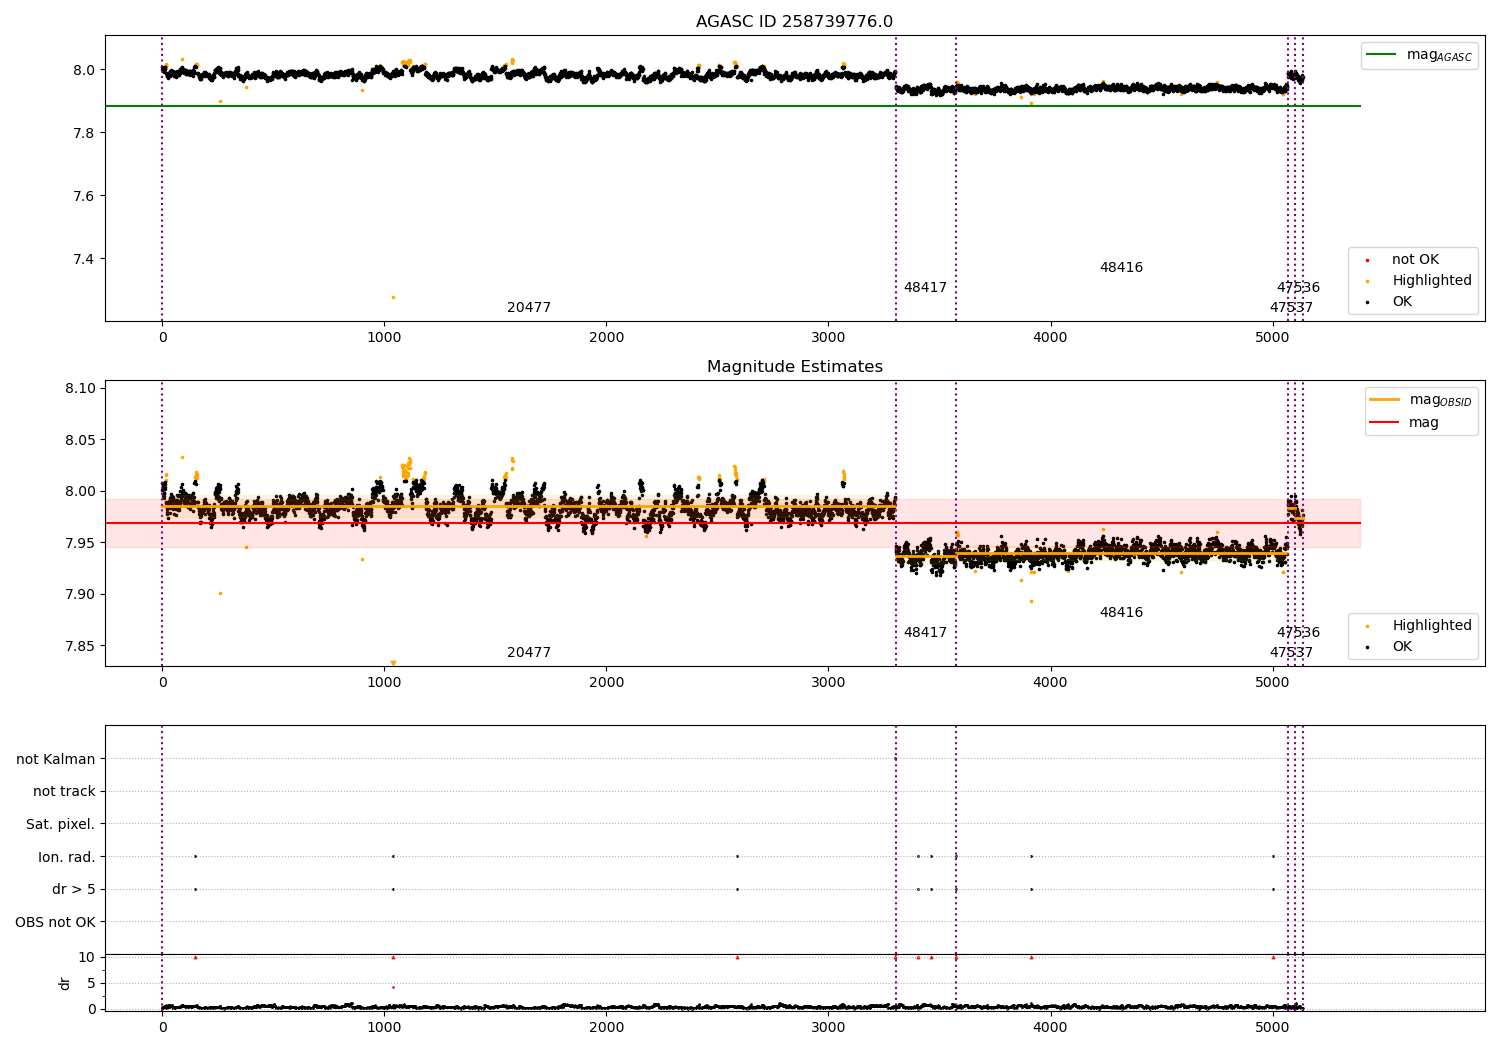Select 'OK' legend entry in middle plot

coord(1402,647)
